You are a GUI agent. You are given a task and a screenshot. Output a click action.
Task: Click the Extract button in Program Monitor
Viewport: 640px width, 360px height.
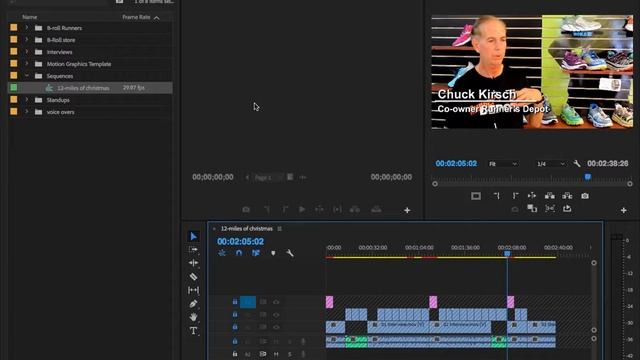[567, 196]
